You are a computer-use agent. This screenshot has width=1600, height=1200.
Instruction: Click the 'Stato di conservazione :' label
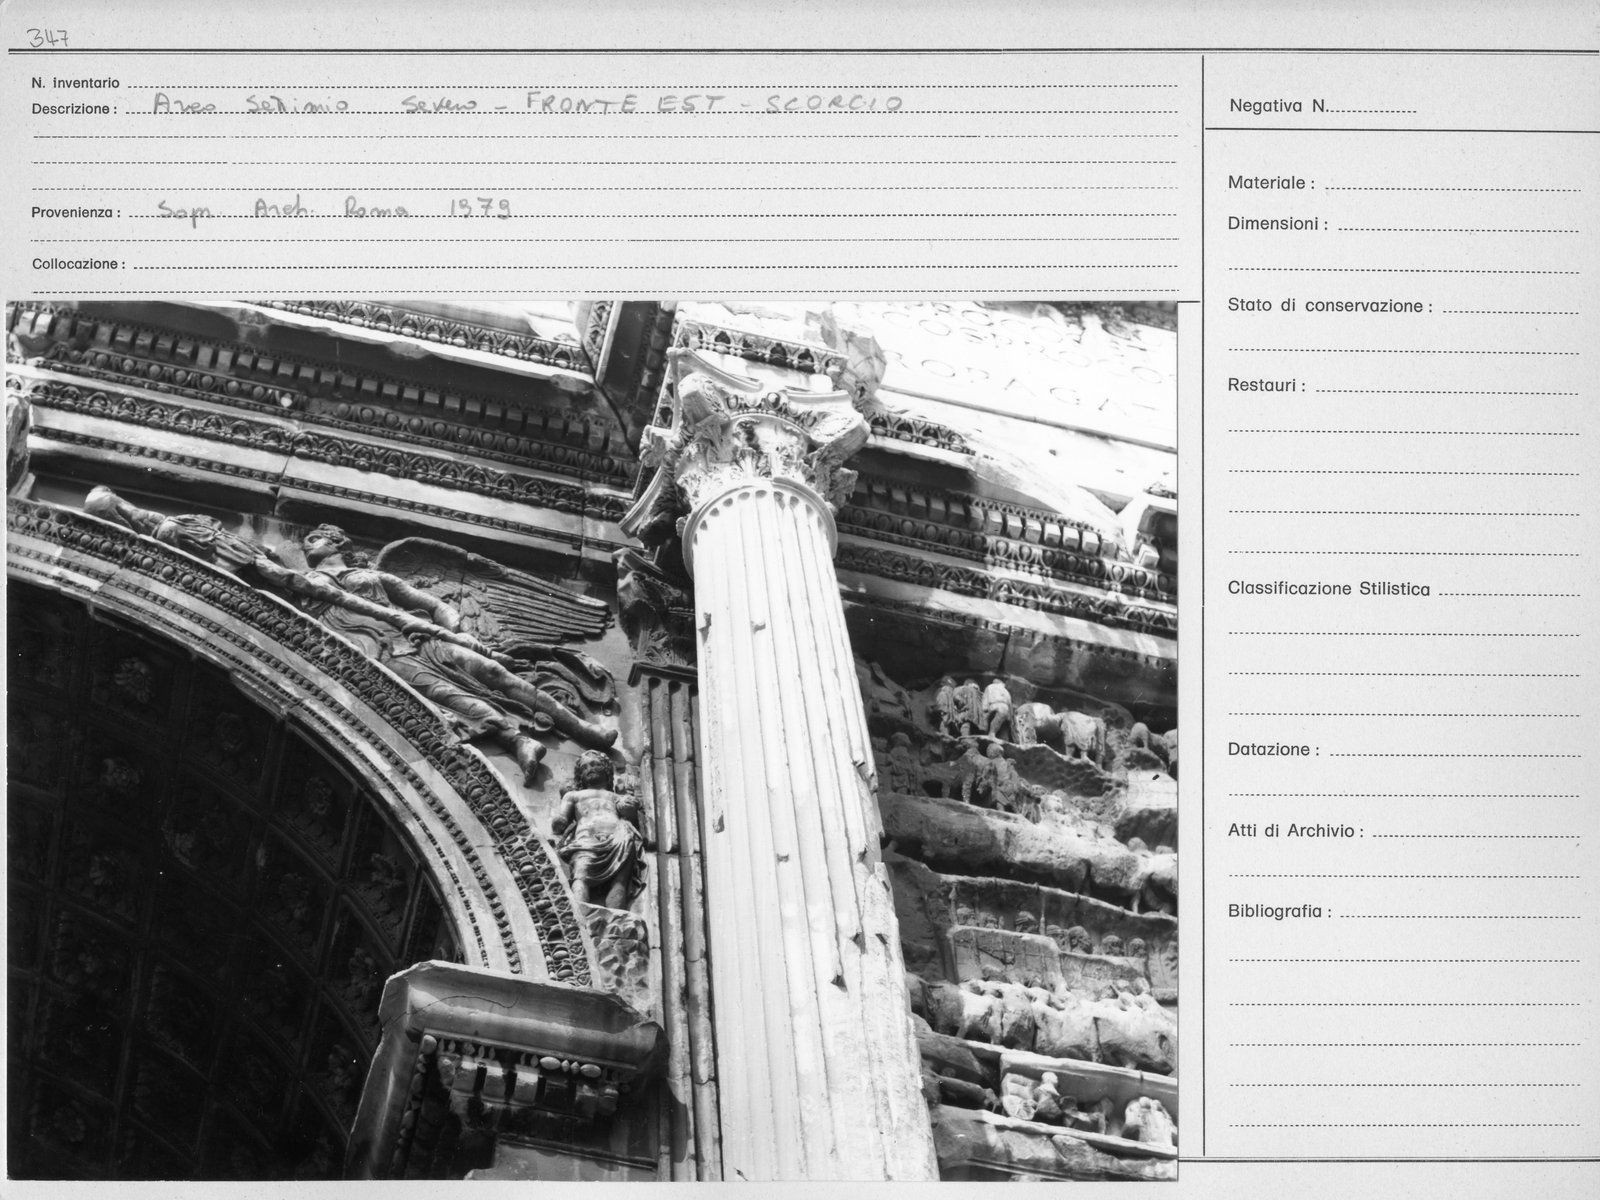tap(1330, 306)
